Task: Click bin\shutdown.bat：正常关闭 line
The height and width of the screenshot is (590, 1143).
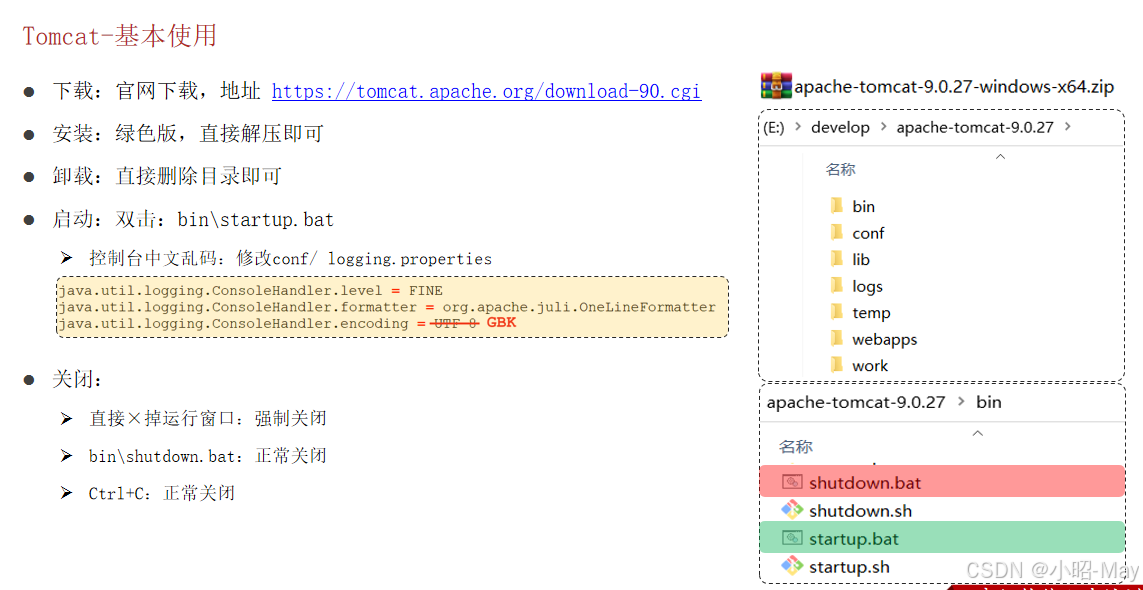Action: (208, 457)
